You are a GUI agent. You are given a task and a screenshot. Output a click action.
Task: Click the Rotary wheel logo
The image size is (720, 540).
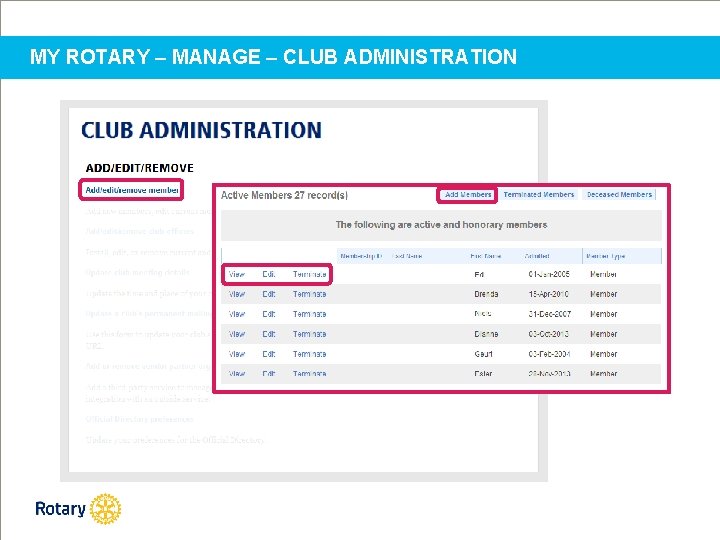point(105,509)
